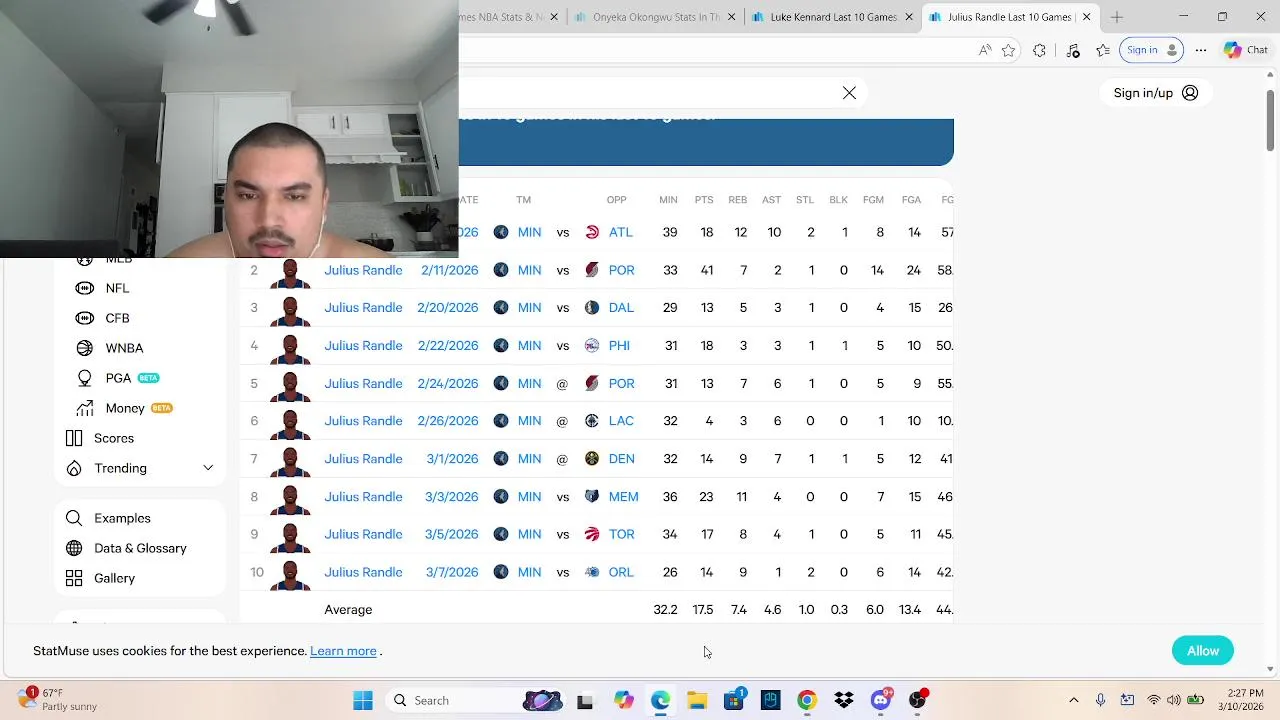Open Discord from taskbar
1280x720 pixels.
click(881, 701)
